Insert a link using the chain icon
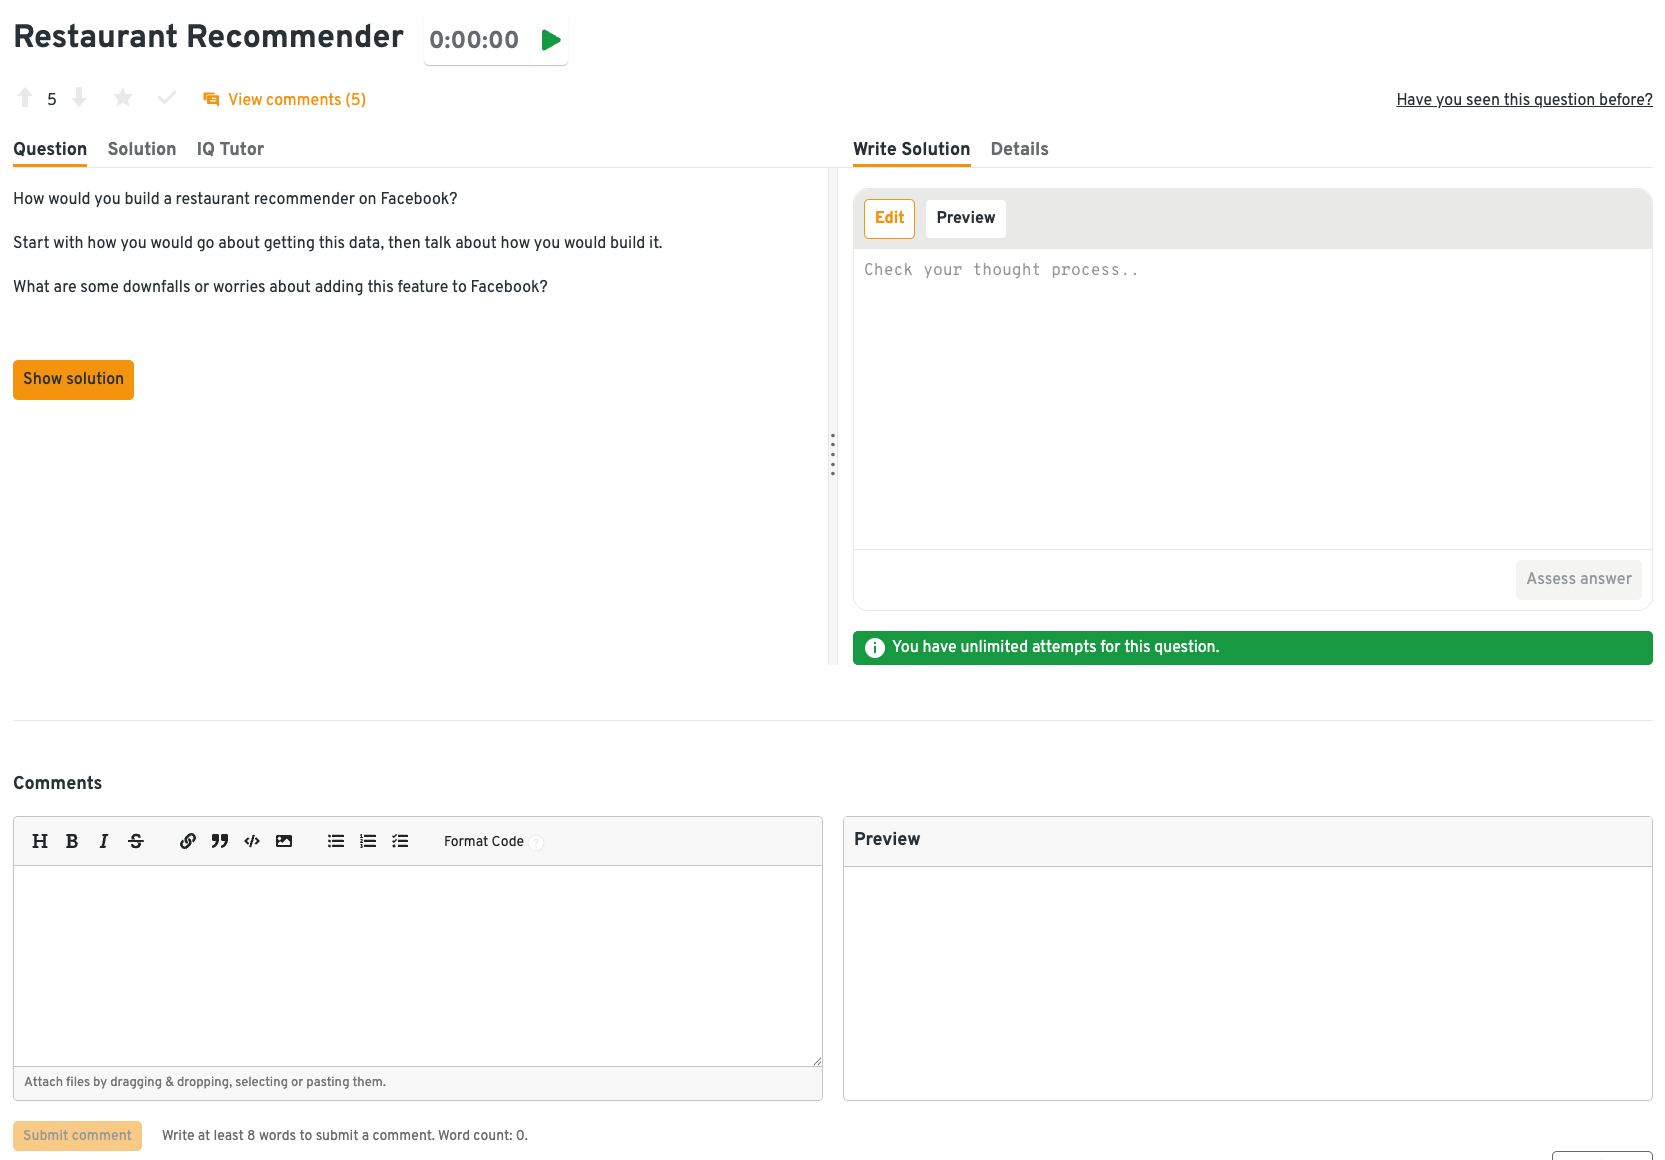The width and height of the screenshot is (1665, 1160). pyautogui.click(x=188, y=841)
